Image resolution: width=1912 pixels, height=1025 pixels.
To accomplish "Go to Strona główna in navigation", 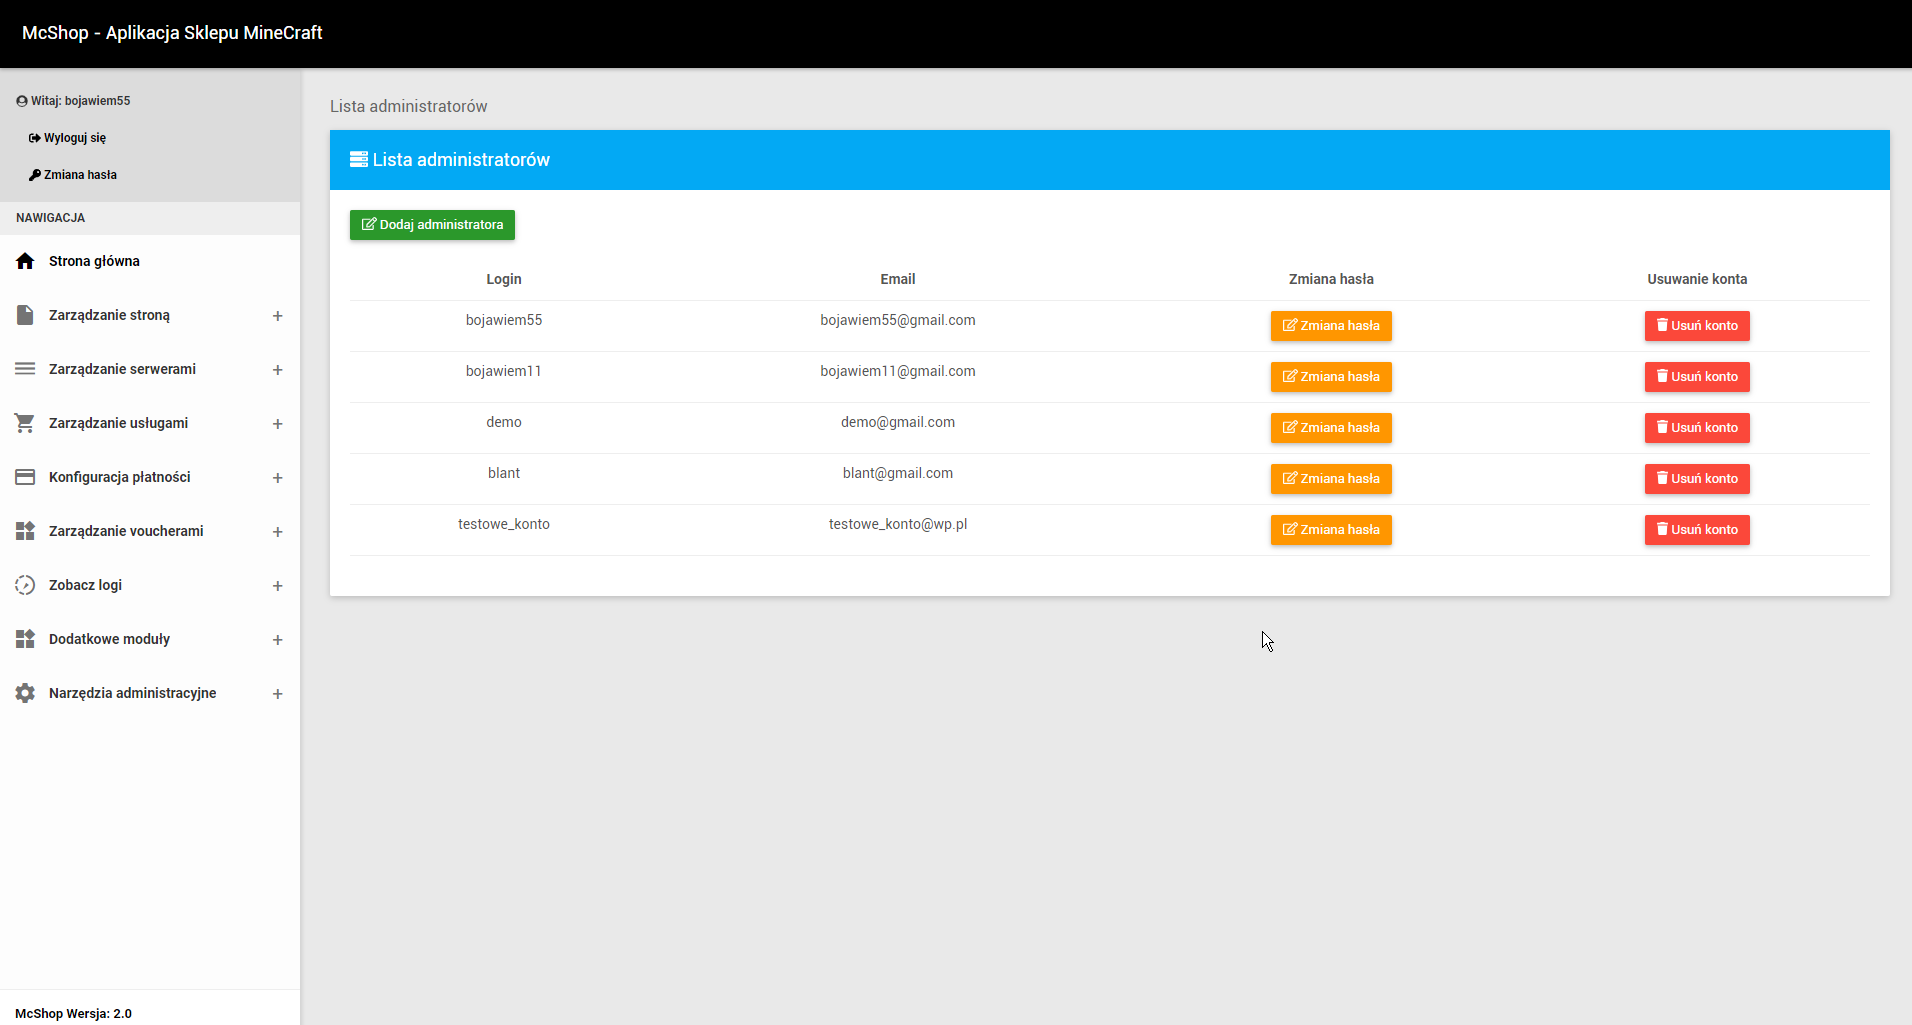I will (94, 261).
